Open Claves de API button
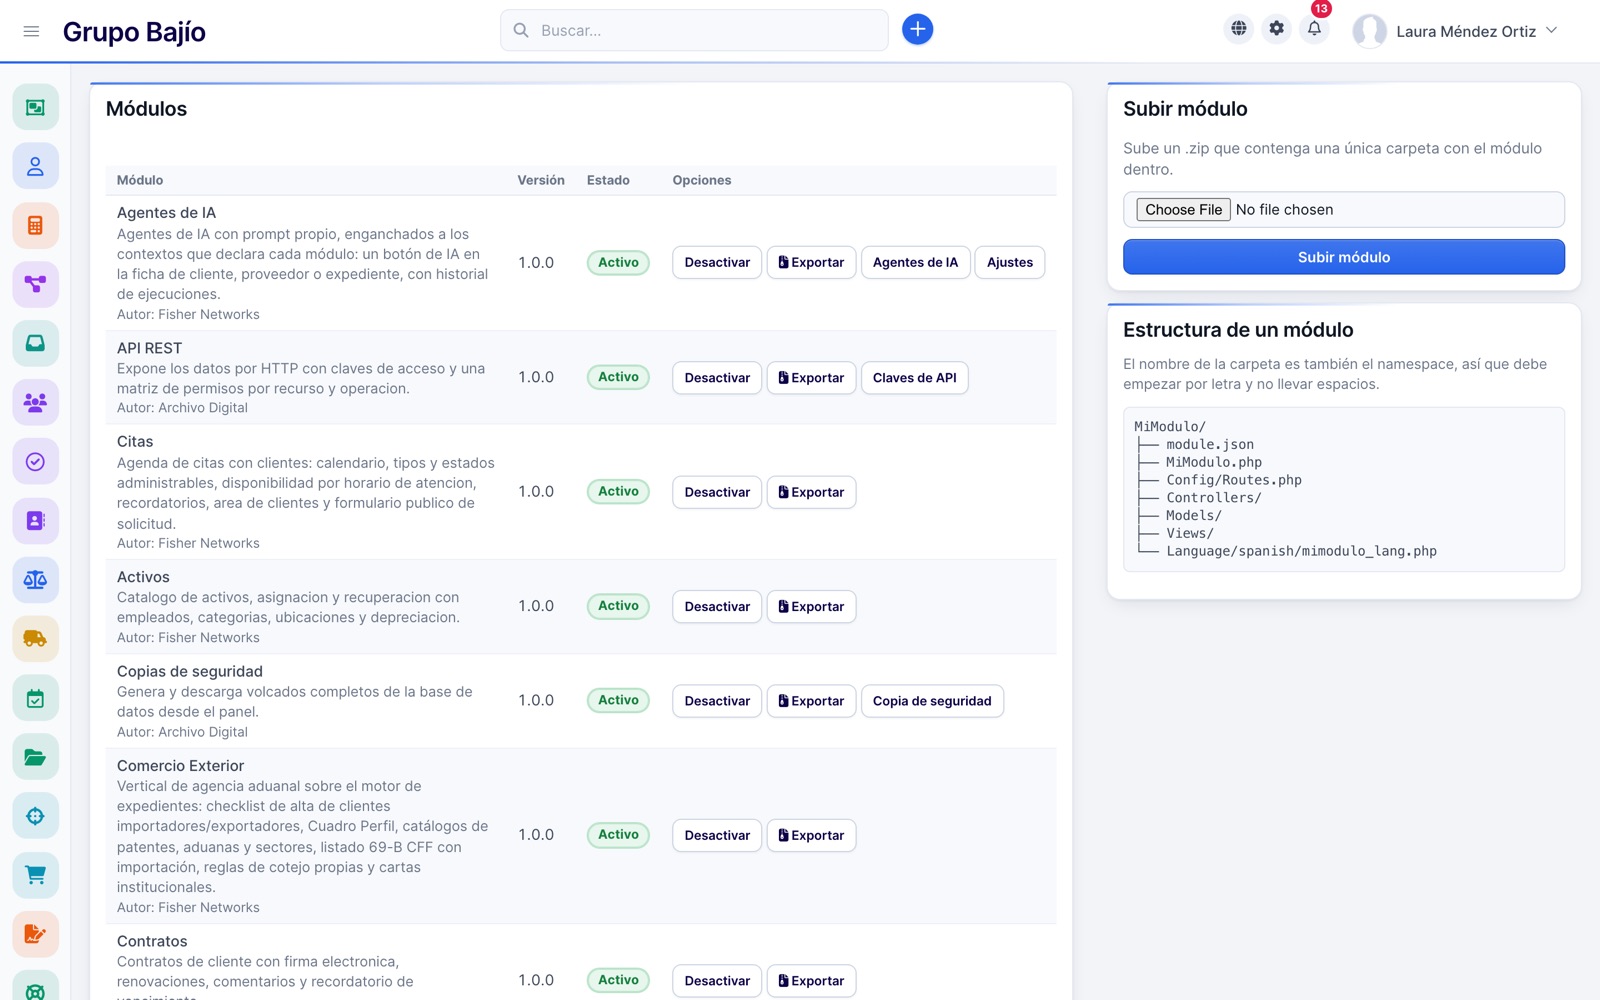This screenshot has width=1600, height=1000. 914,378
